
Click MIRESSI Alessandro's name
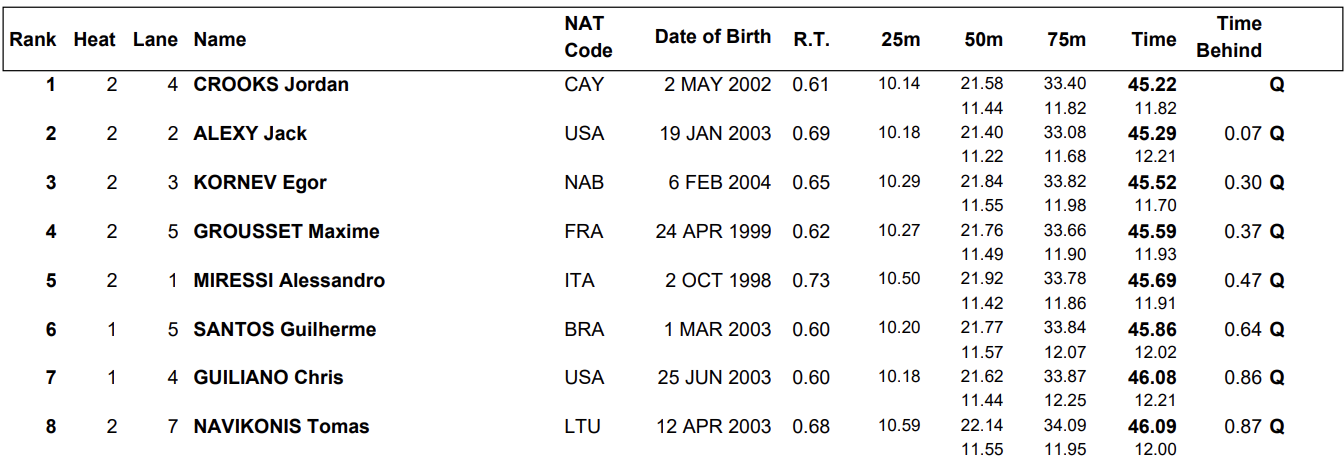point(289,281)
